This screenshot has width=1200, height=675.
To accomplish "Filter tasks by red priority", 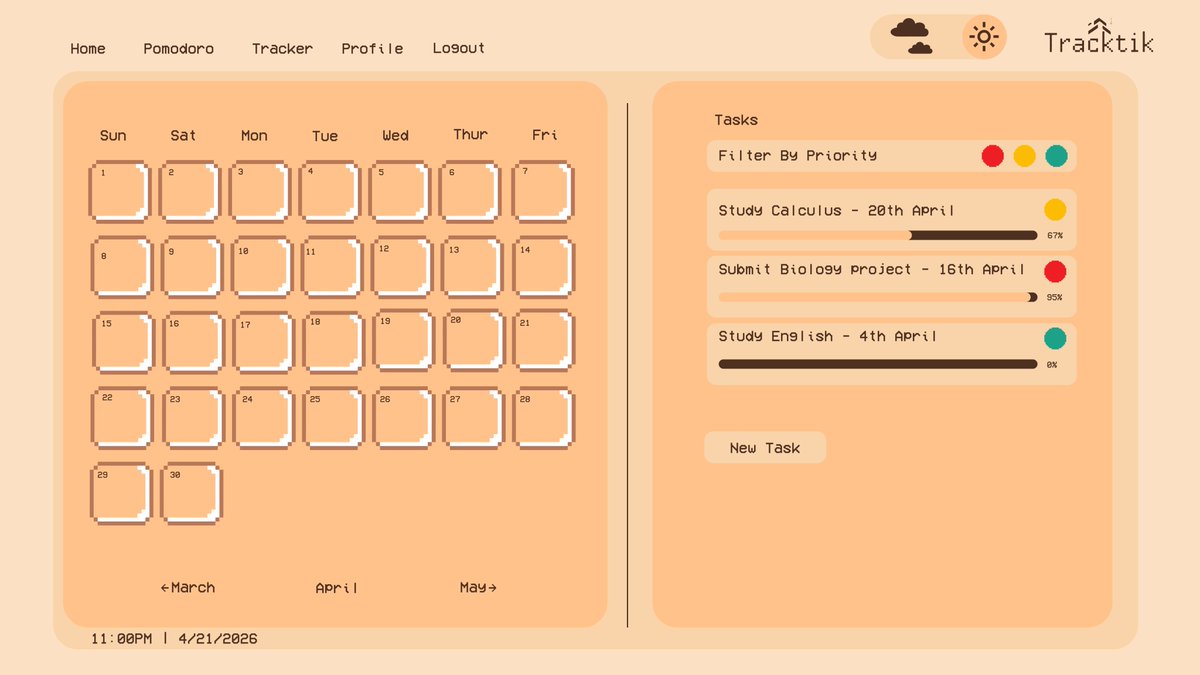I will pos(992,156).
